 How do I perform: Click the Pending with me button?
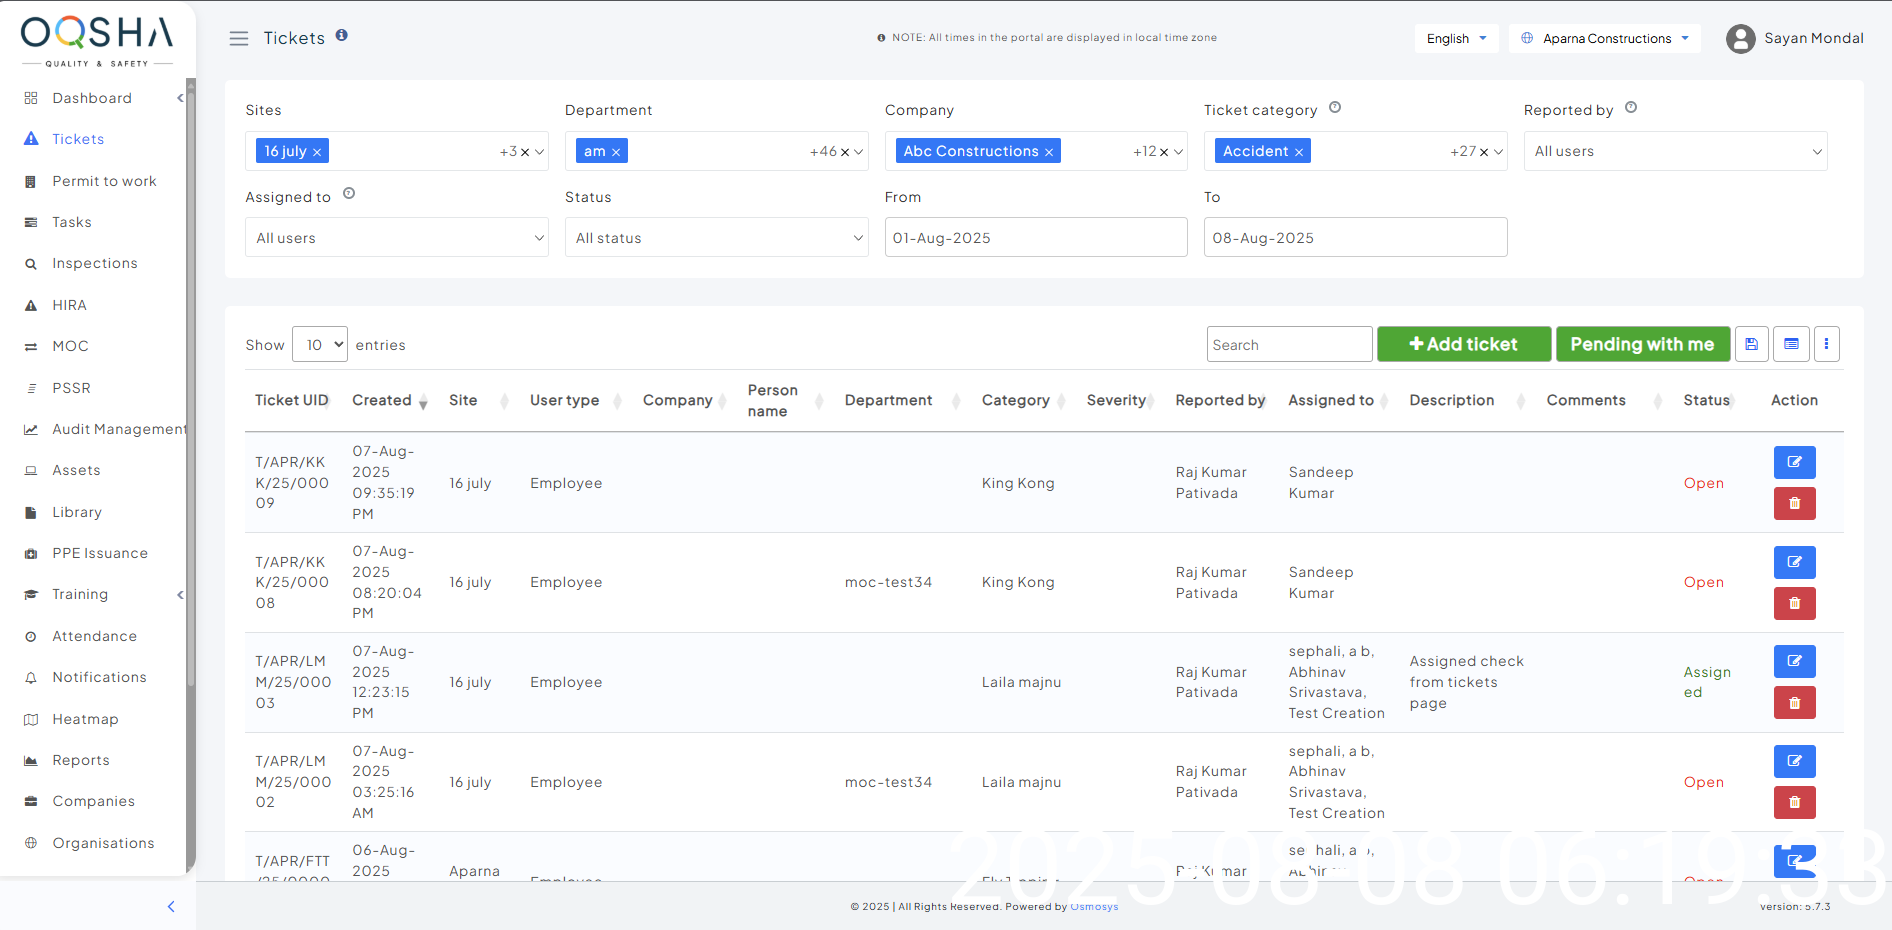pyautogui.click(x=1642, y=344)
